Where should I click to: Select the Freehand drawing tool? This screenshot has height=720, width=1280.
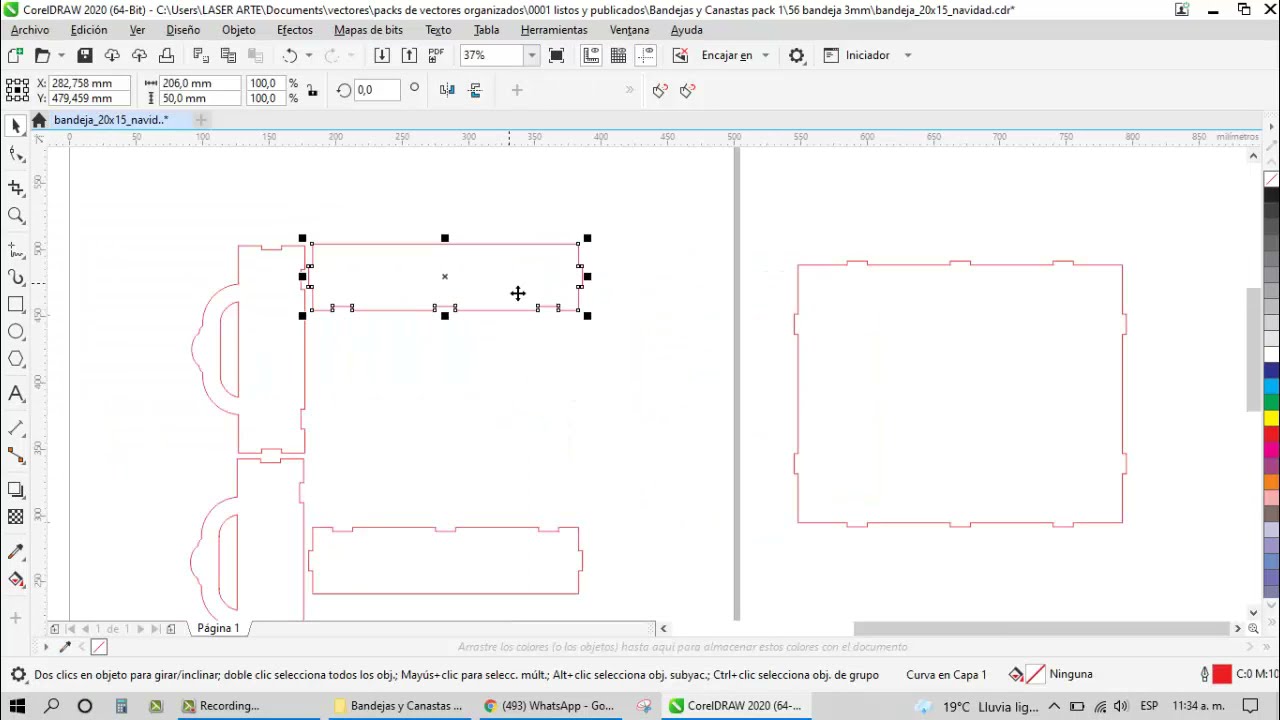point(16,249)
